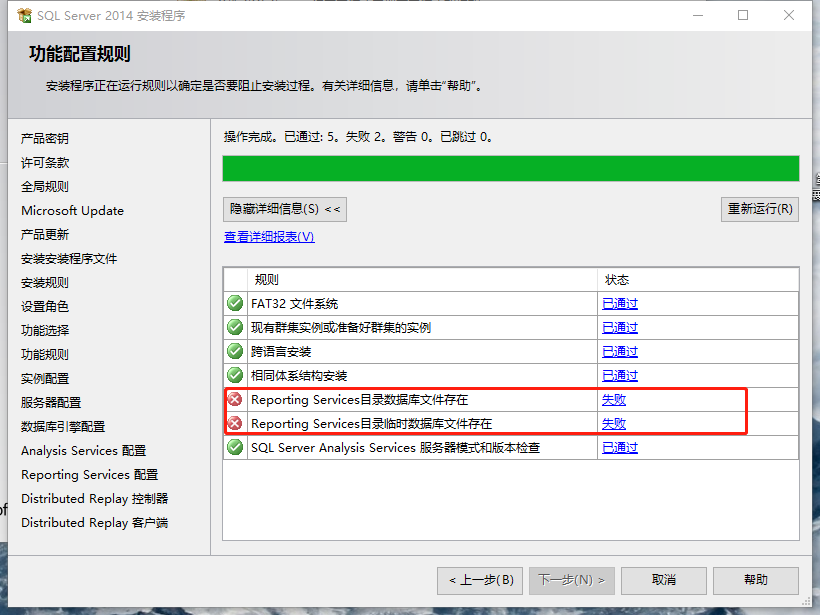Select 实例配置 step in sidebar
The width and height of the screenshot is (820, 615).
click(x=45, y=379)
